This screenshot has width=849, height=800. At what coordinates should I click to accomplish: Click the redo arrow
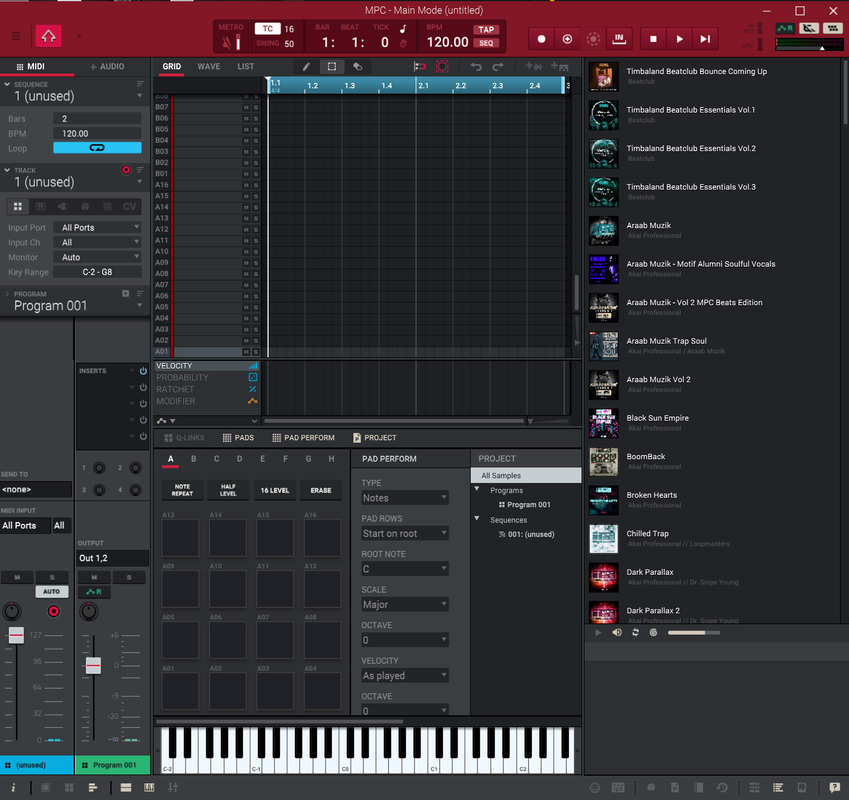coord(498,67)
